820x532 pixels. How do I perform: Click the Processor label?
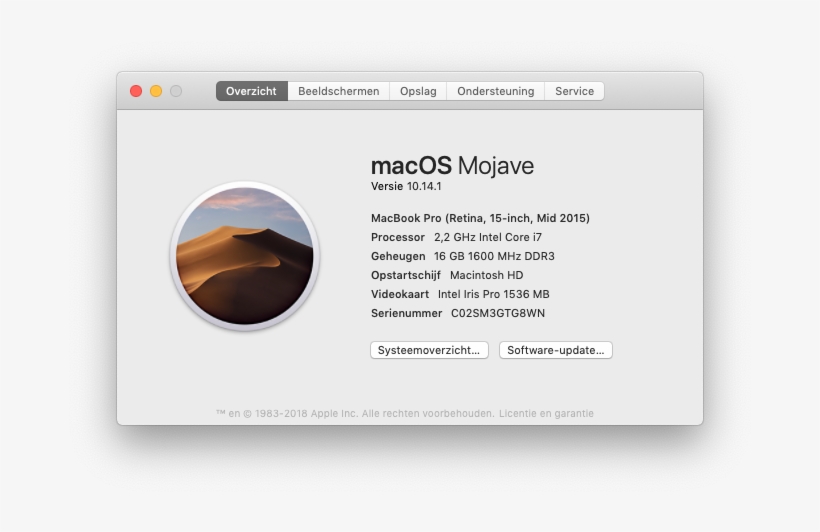click(397, 237)
